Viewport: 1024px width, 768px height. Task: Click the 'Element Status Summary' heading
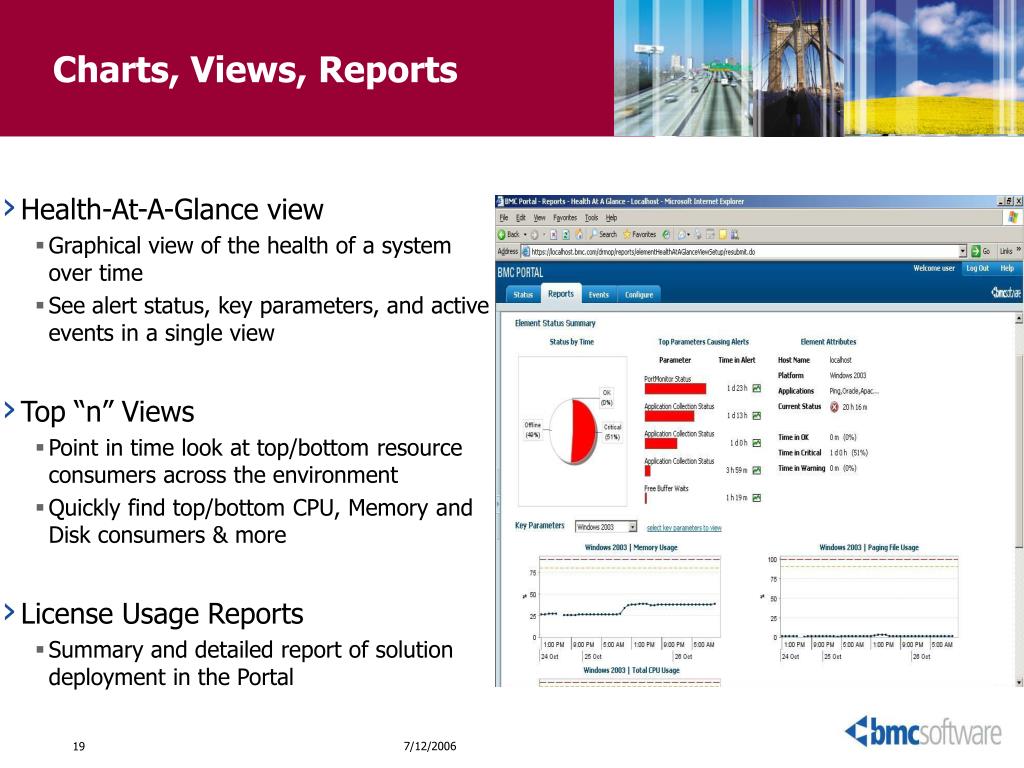coord(555,323)
